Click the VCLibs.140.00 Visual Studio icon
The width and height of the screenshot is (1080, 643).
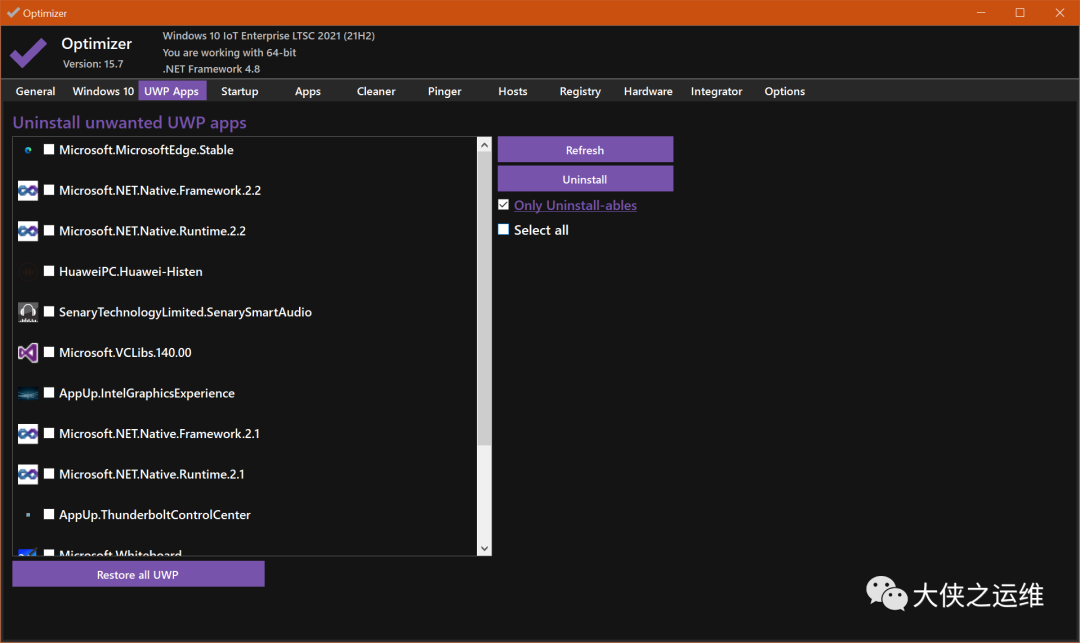pyautogui.click(x=28, y=353)
